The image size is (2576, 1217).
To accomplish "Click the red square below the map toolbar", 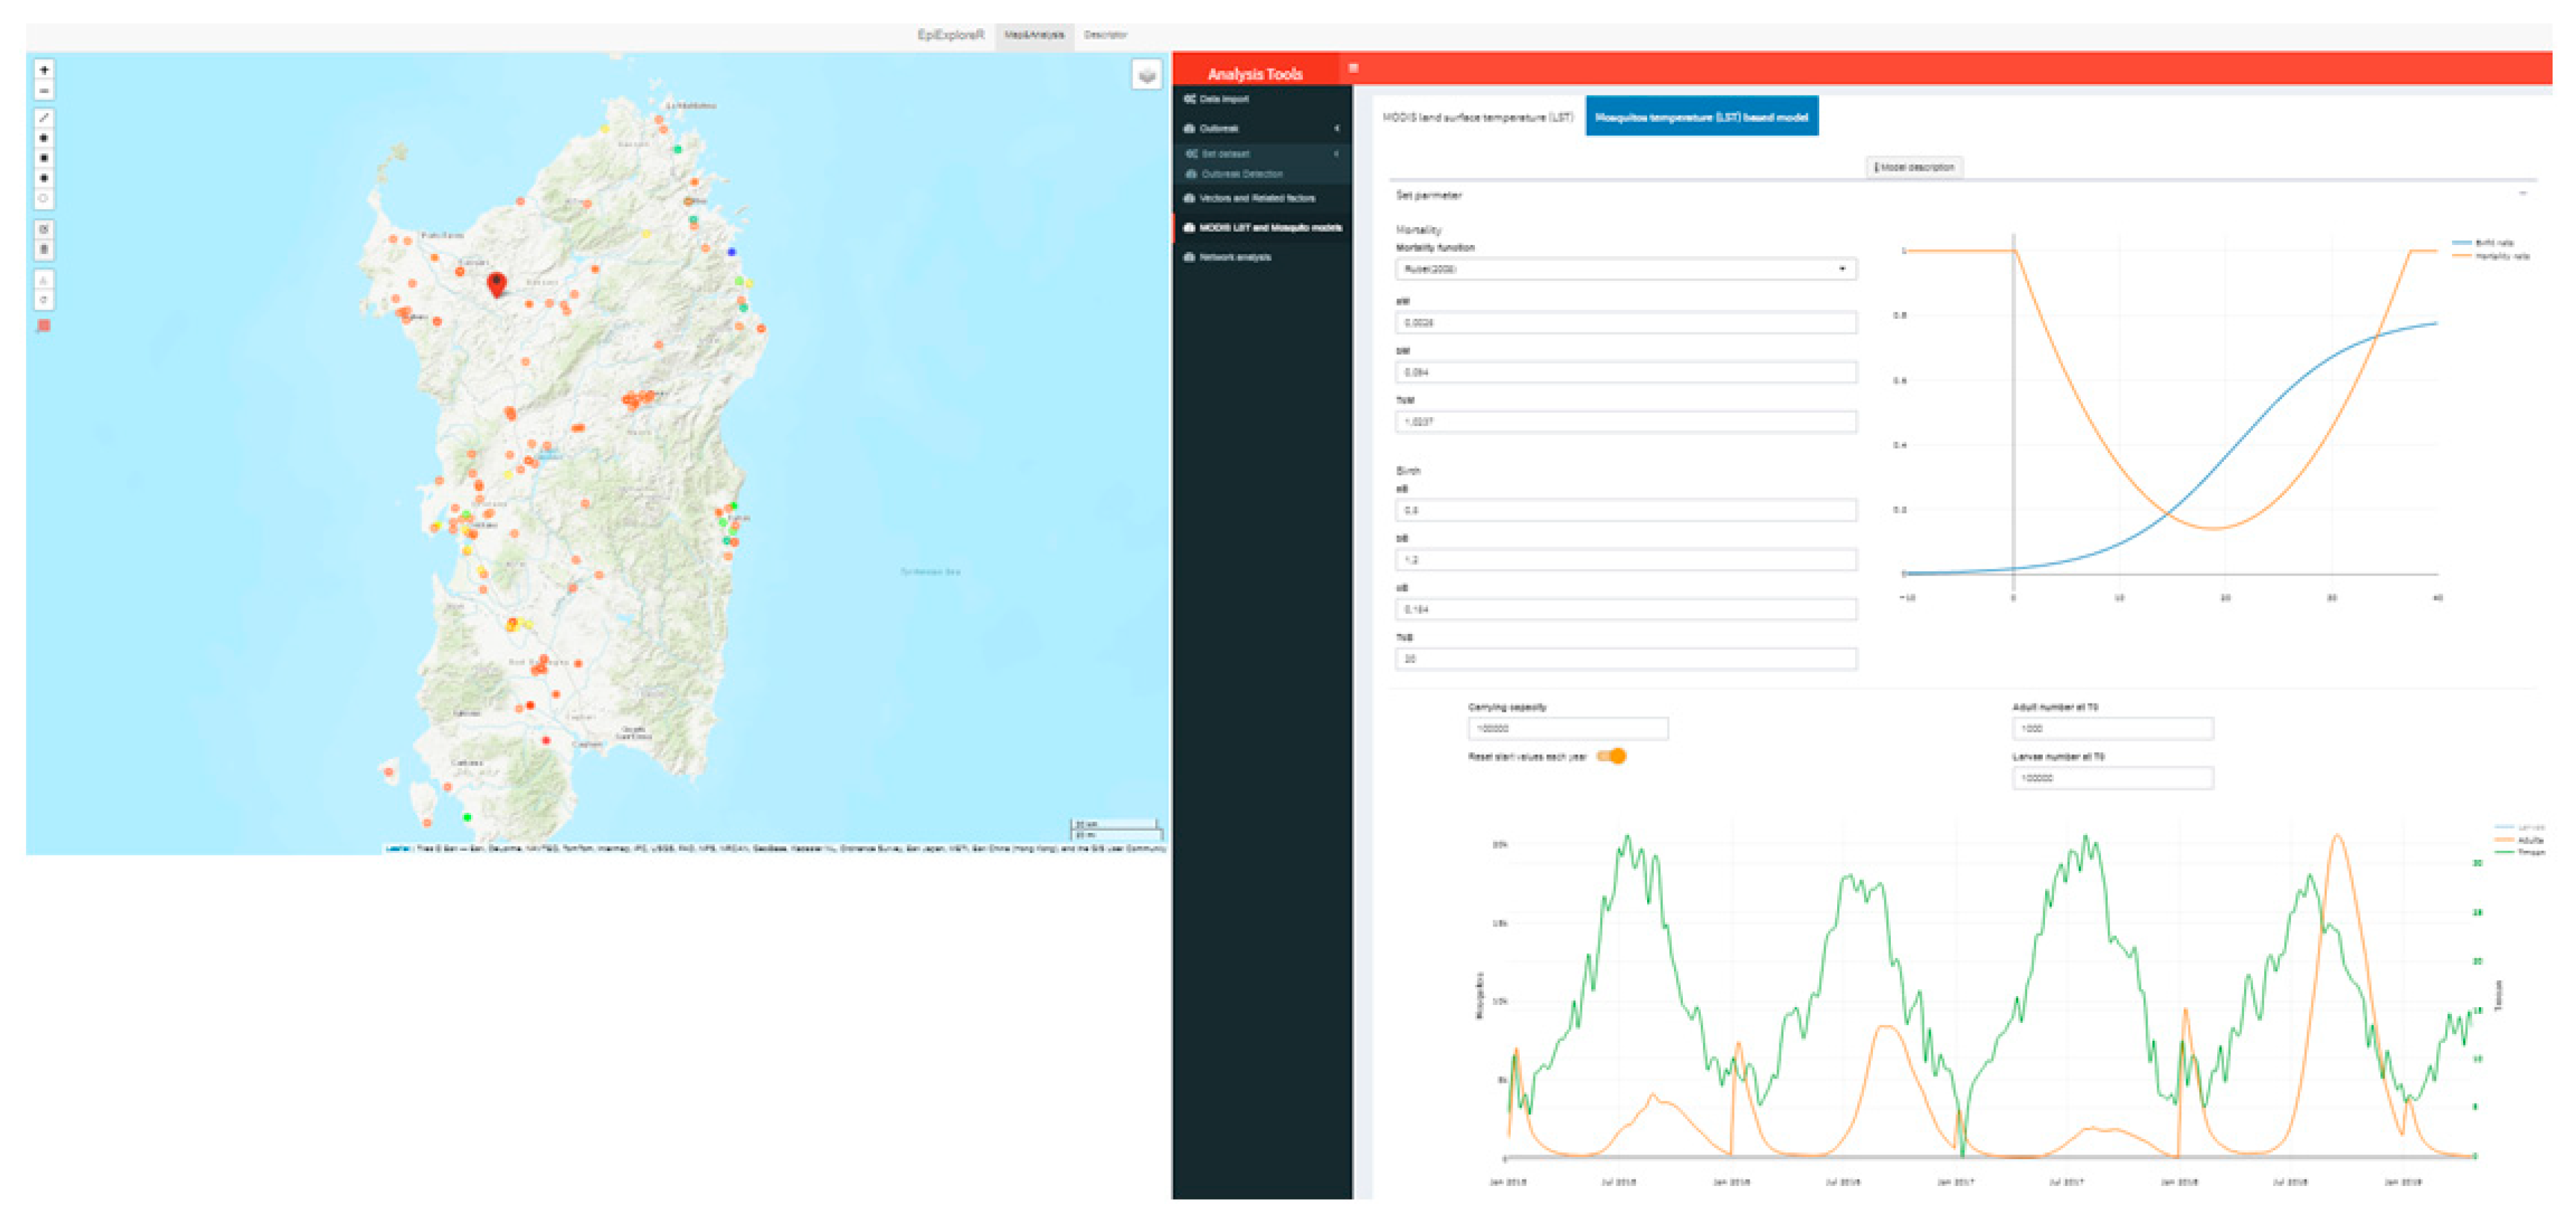I will (x=44, y=326).
